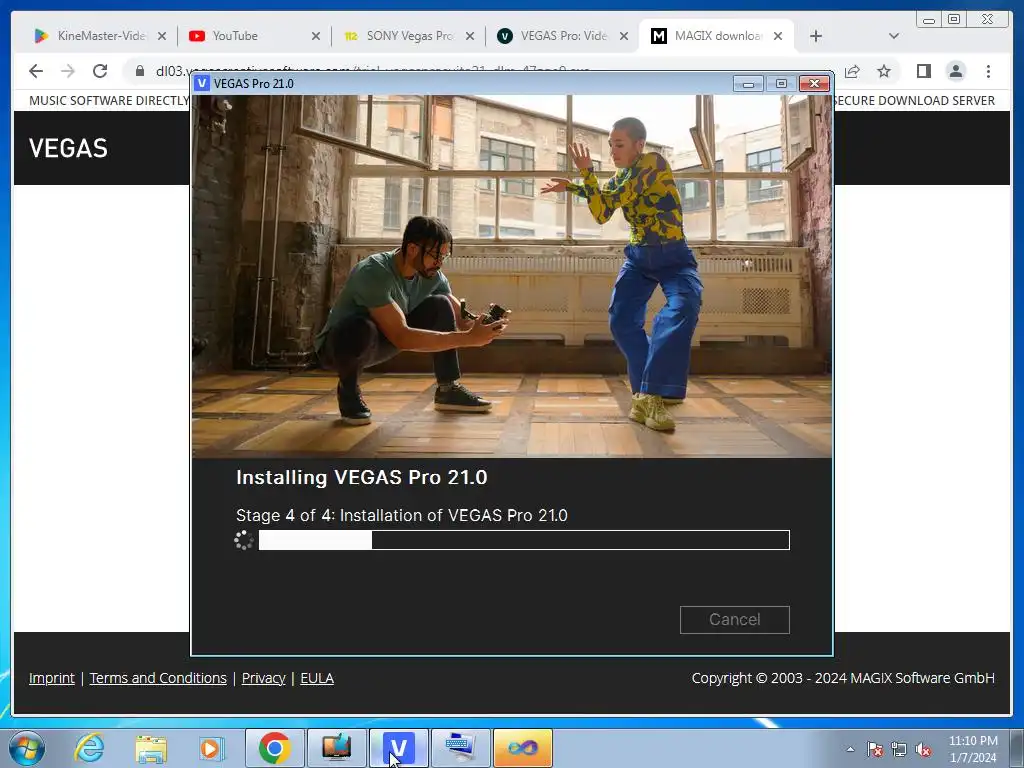Viewport: 1024px width, 768px height.
Task: Close the YouTube tab
Action: (x=316, y=36)
